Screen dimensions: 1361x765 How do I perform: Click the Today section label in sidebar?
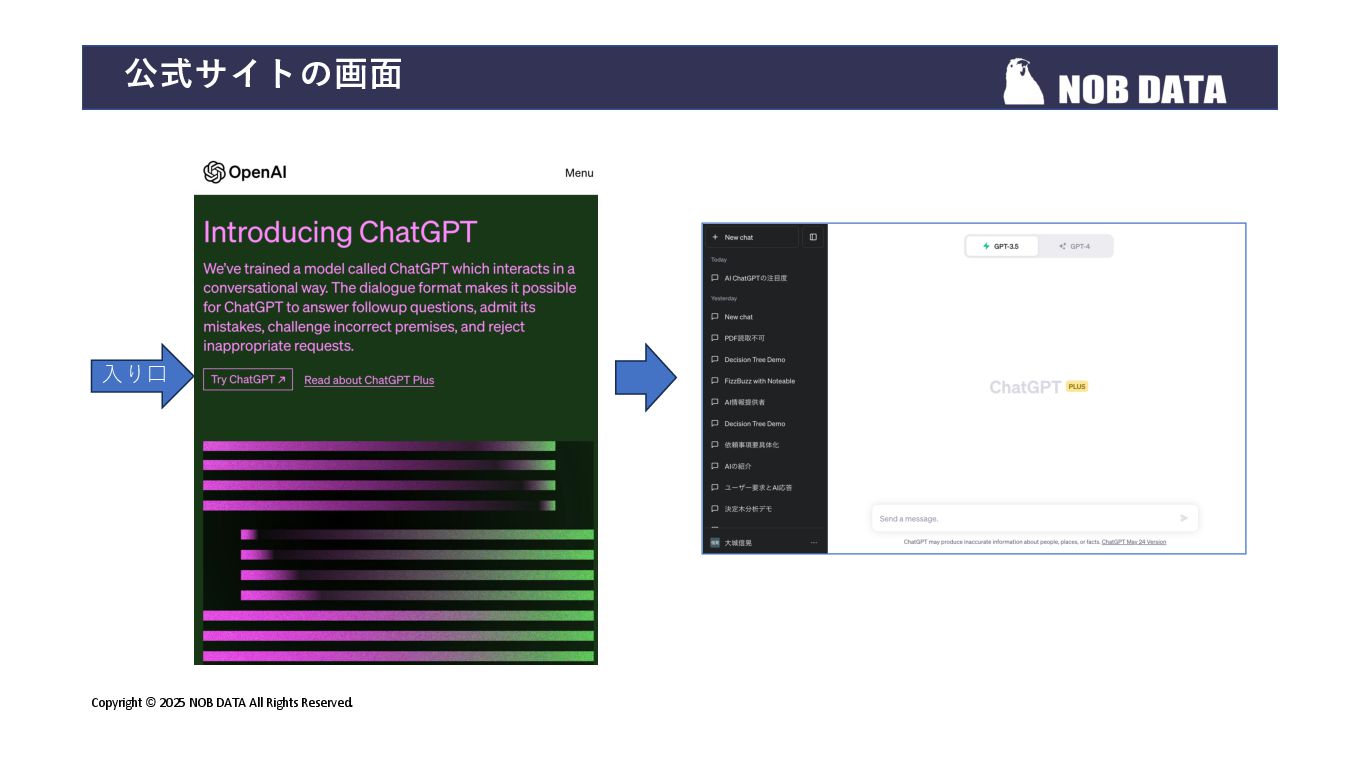(x=719, y=260)
